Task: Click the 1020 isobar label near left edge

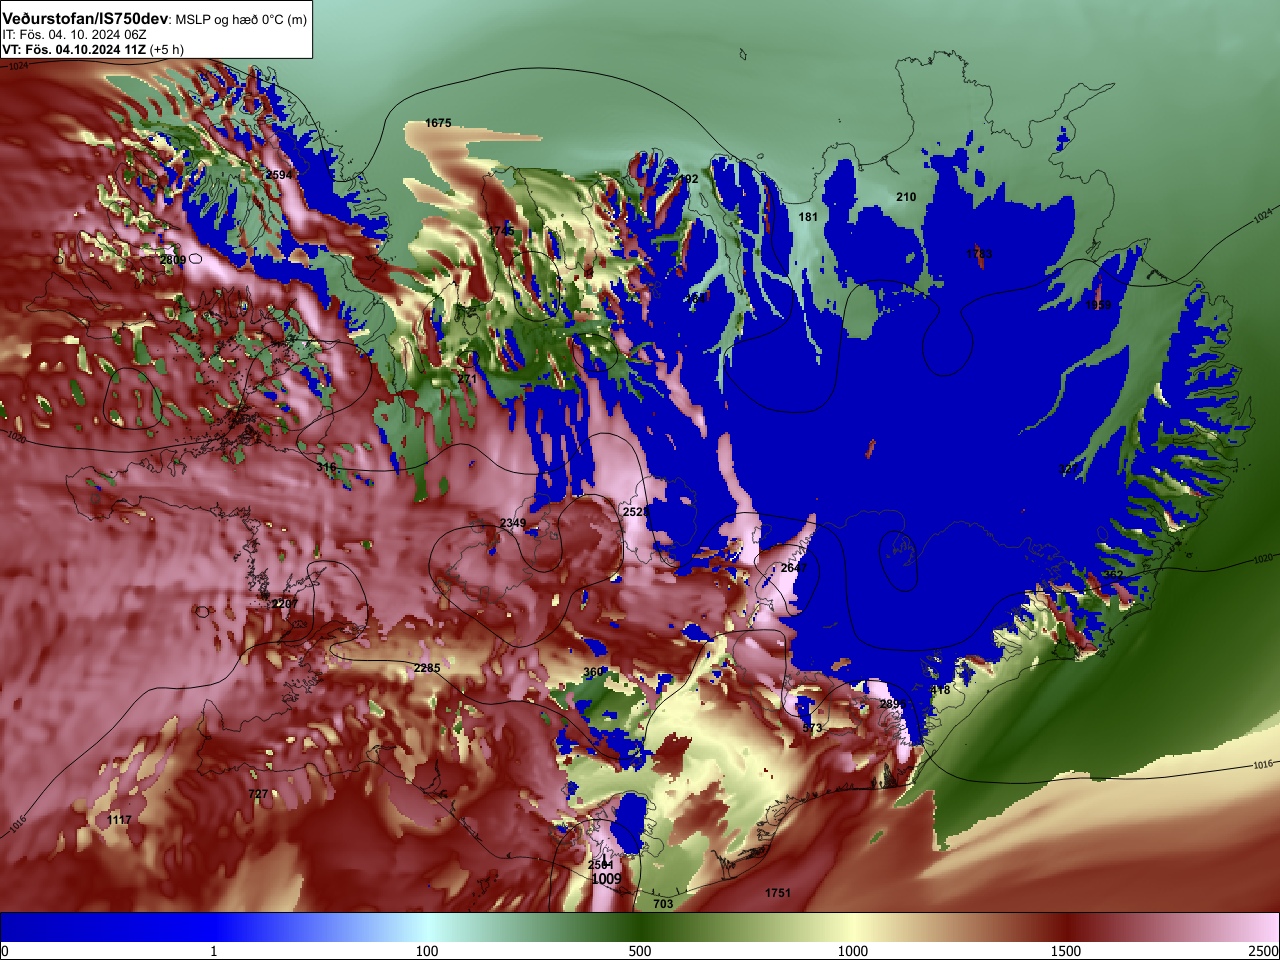Action: pos(16,437)
